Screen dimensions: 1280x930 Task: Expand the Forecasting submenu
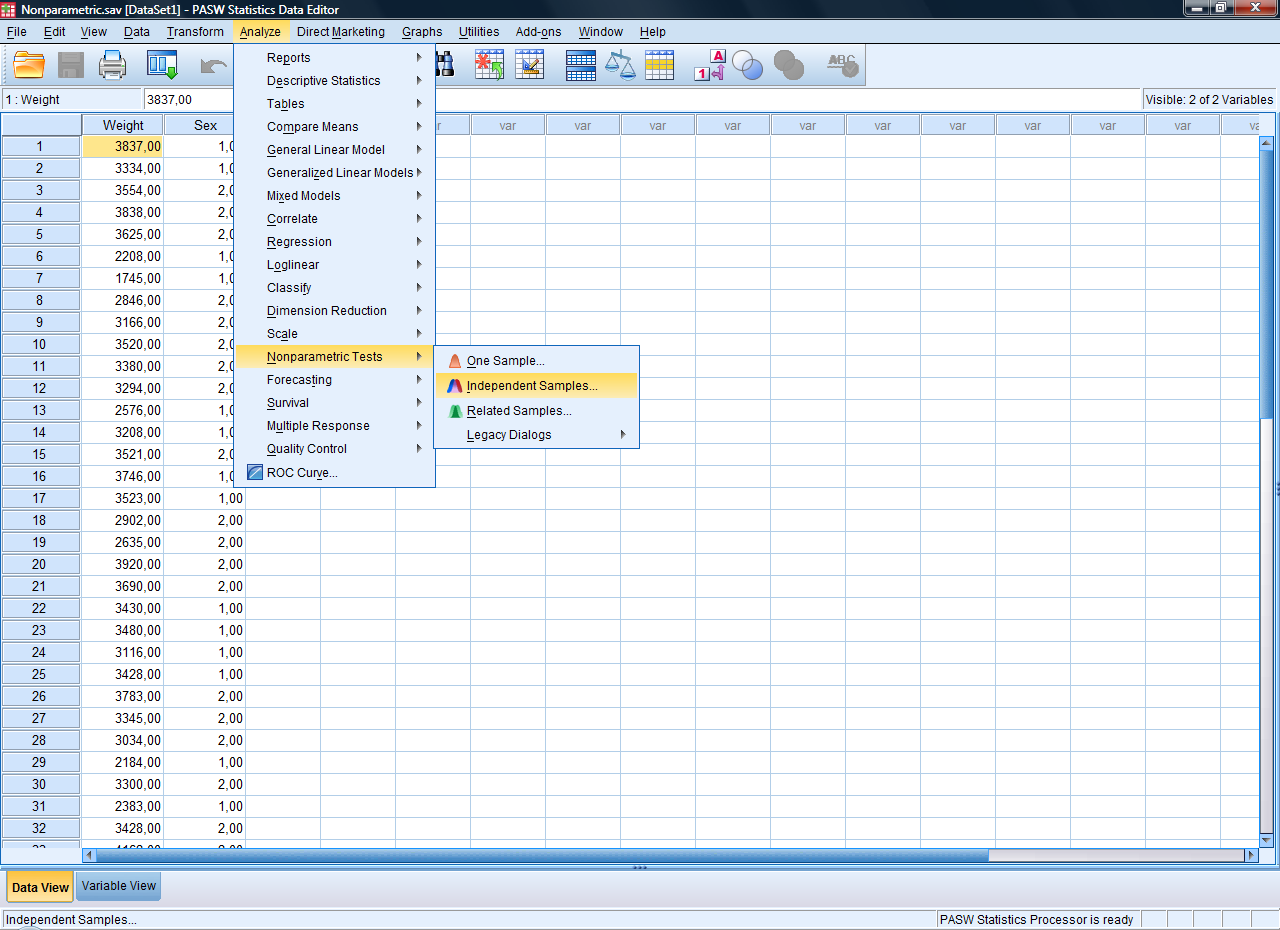pos(334,380)
